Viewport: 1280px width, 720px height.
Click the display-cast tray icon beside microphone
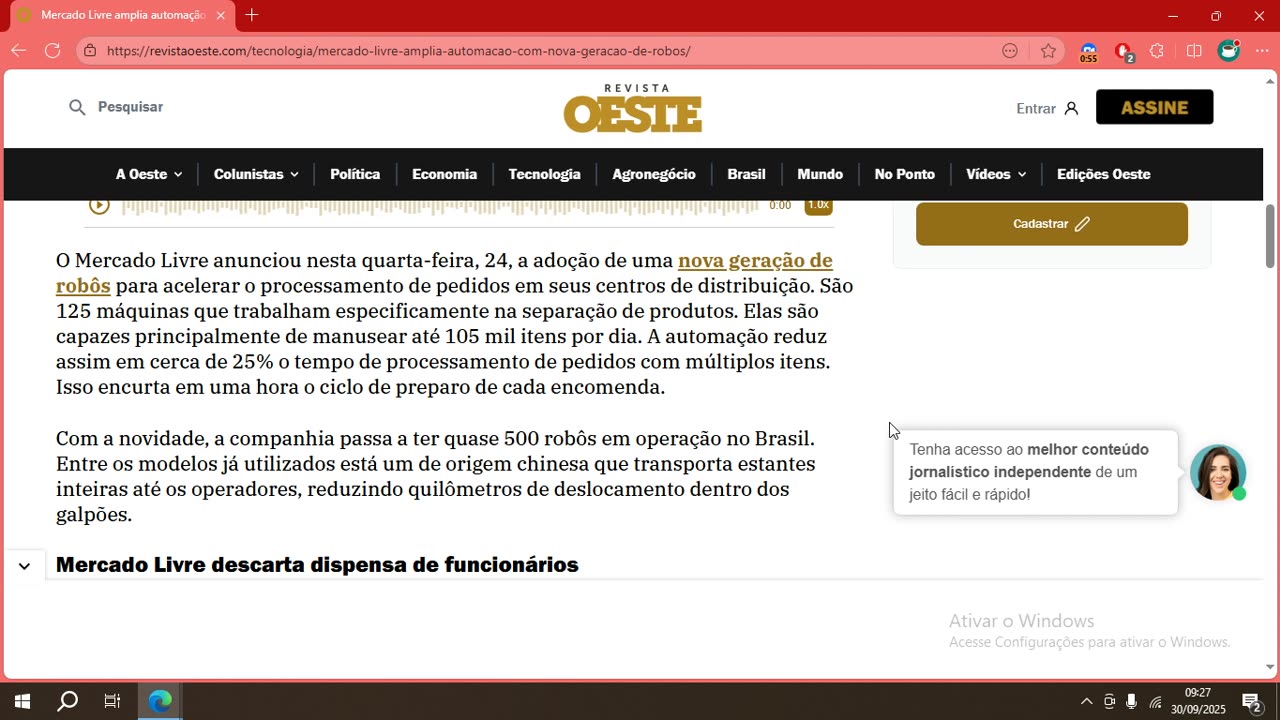coord(1110,702)
